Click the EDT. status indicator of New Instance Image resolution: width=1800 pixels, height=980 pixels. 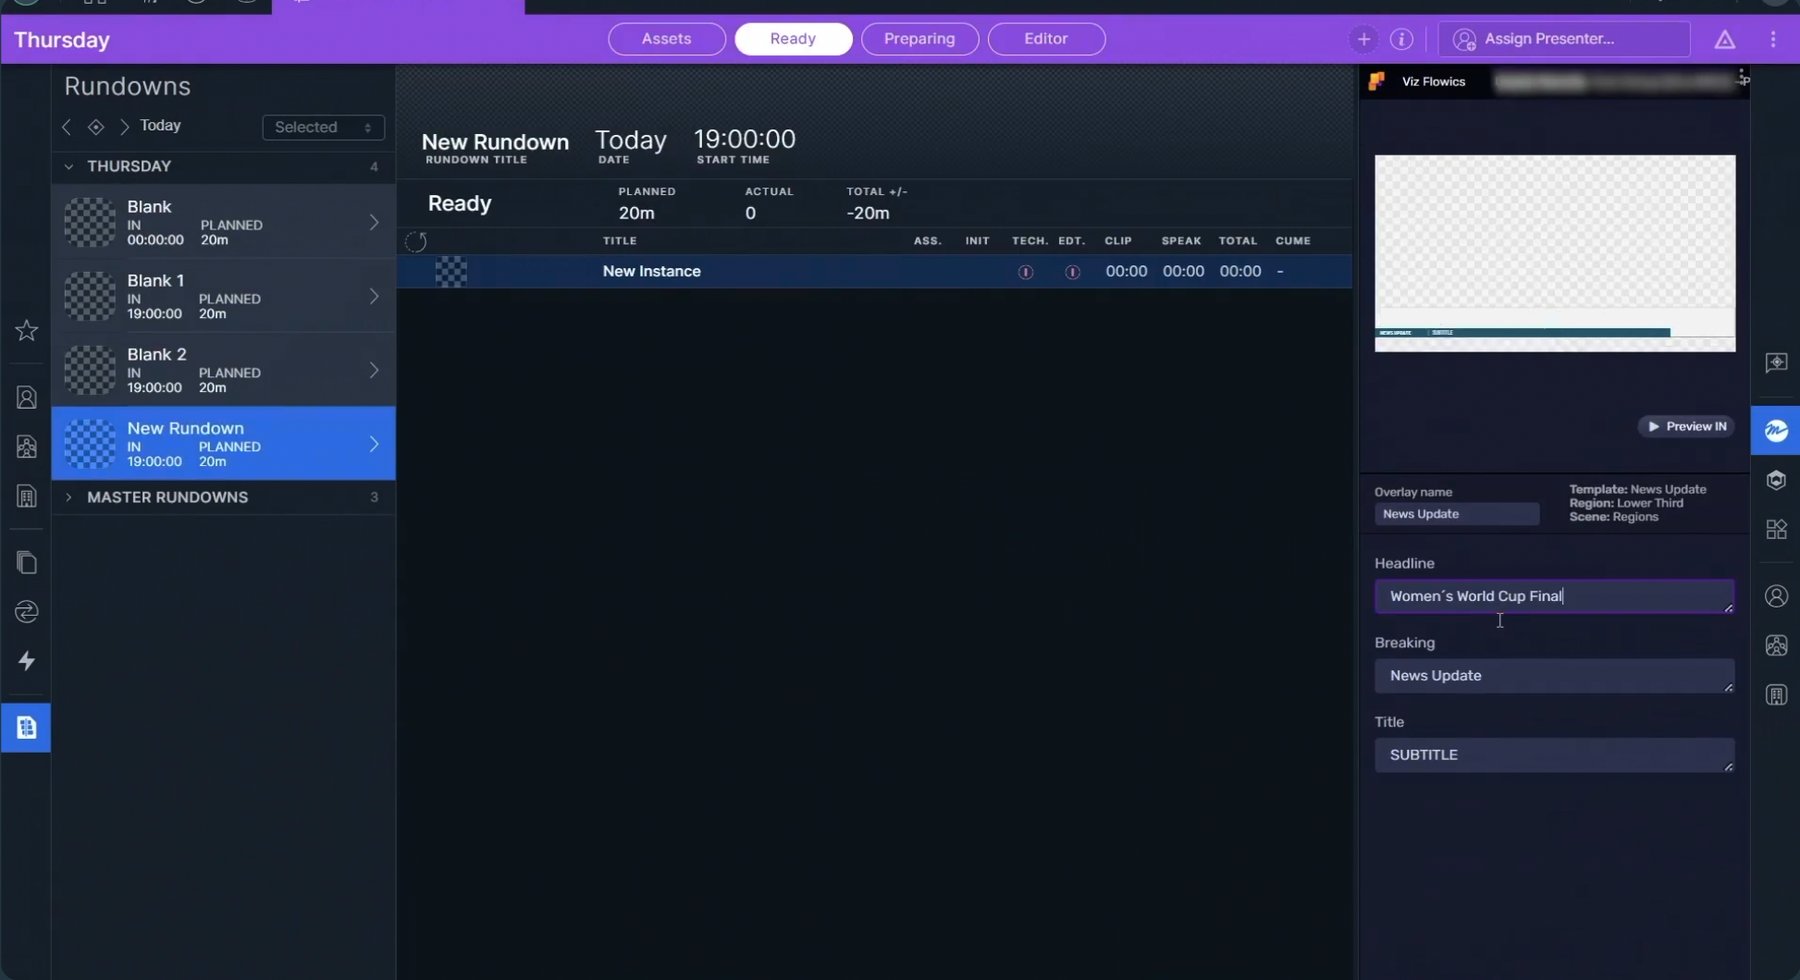pos(1072,272)
